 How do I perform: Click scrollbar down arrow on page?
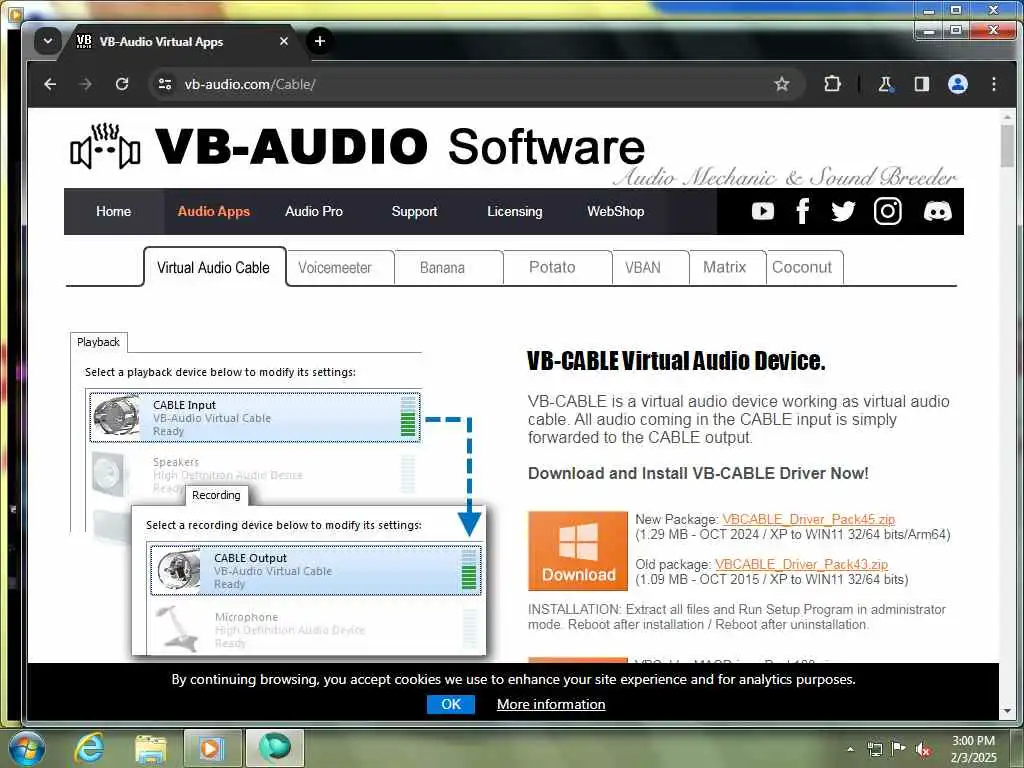[x=1007, y=711]
